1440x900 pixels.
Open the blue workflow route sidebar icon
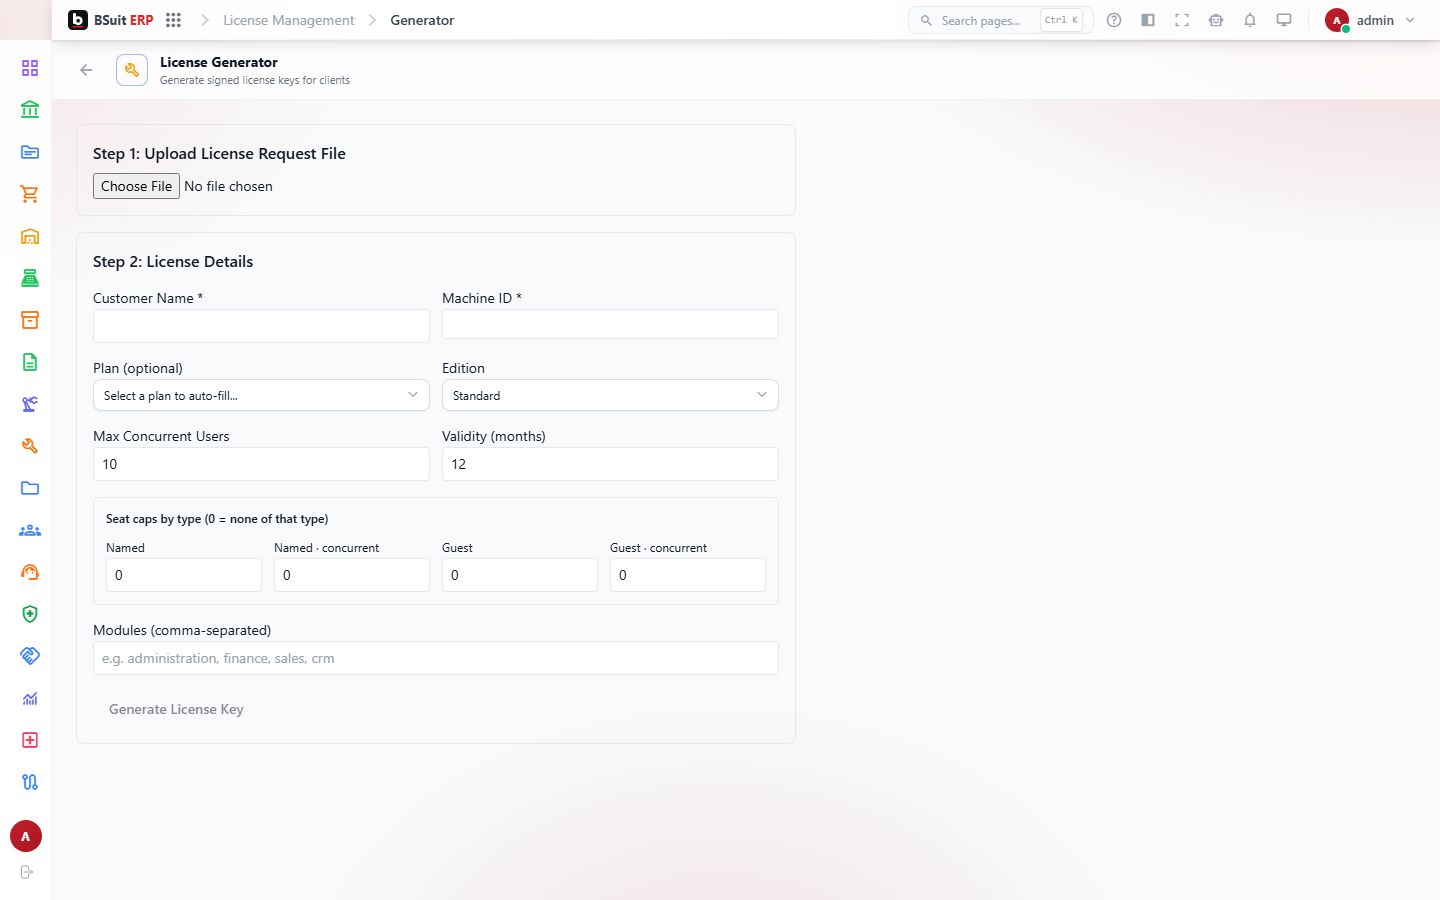point(30,782)
